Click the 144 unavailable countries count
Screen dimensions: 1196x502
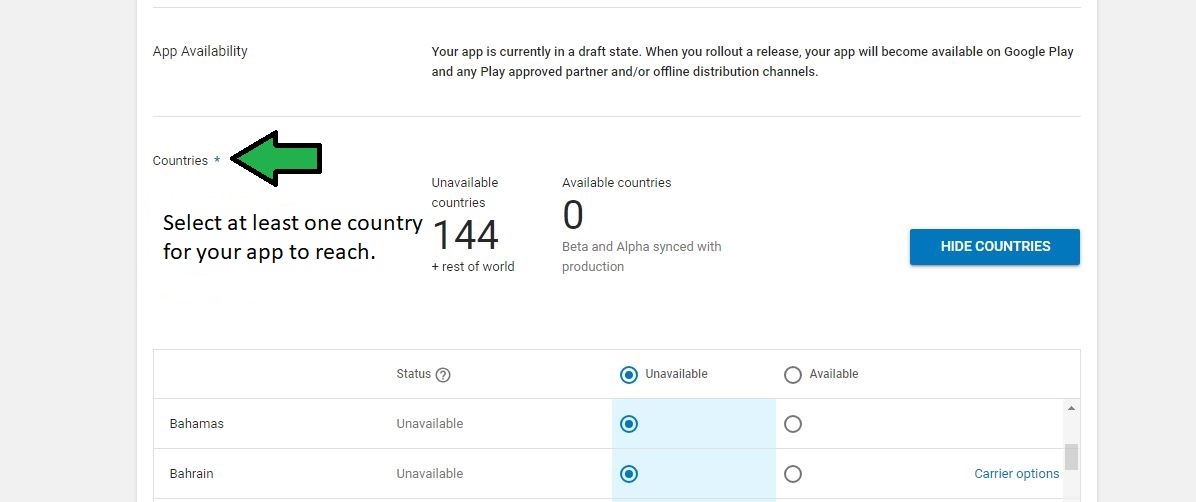pyautogui.click(x=465, y=235)
